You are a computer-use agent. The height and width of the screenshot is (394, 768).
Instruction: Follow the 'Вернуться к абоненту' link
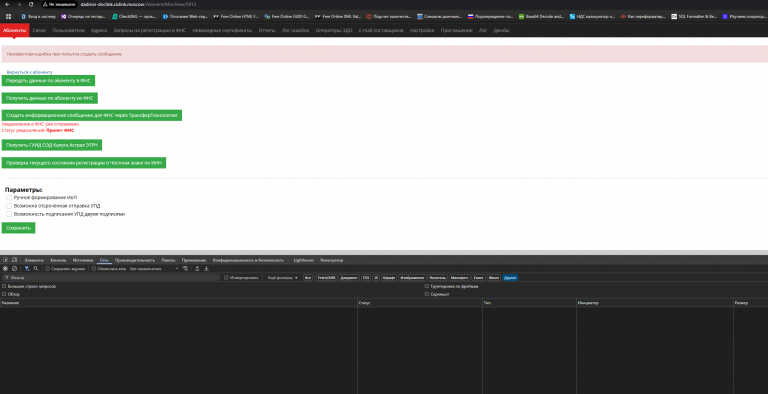pos(29,72)
